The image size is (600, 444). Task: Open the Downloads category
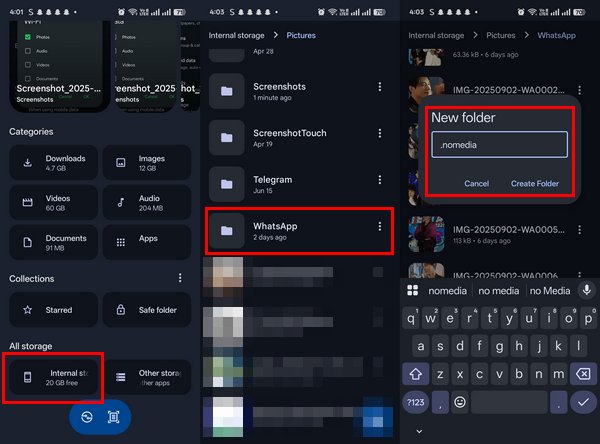pos(53,163)
